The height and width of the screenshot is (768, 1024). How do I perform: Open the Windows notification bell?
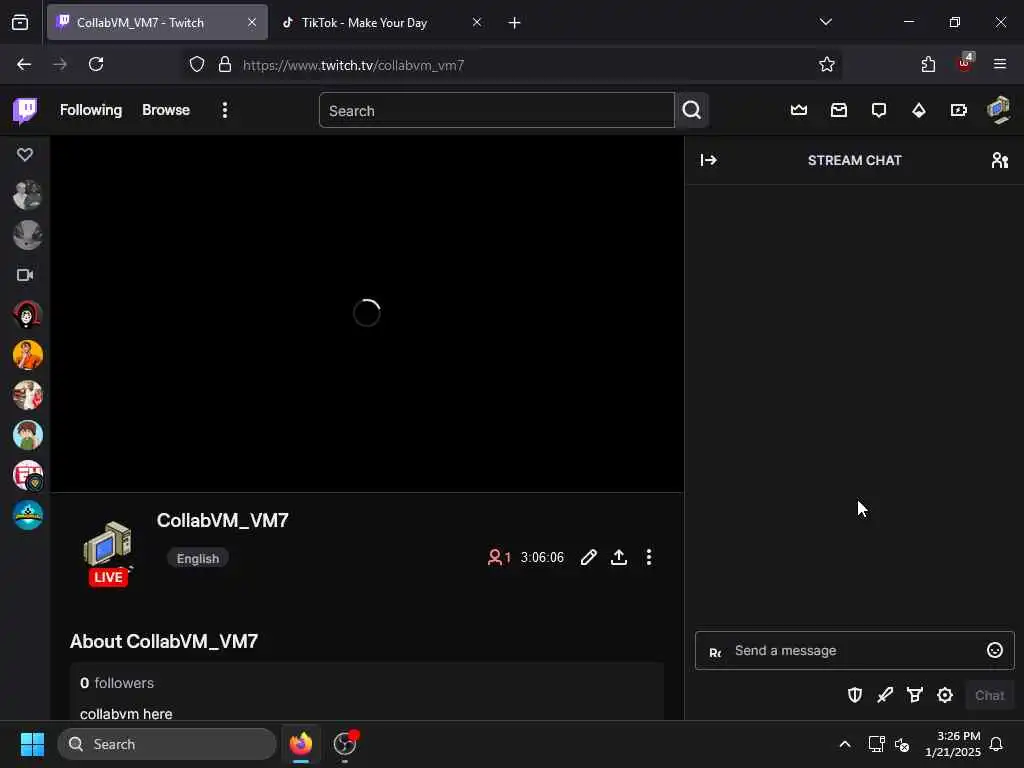(x=996, y=744)
